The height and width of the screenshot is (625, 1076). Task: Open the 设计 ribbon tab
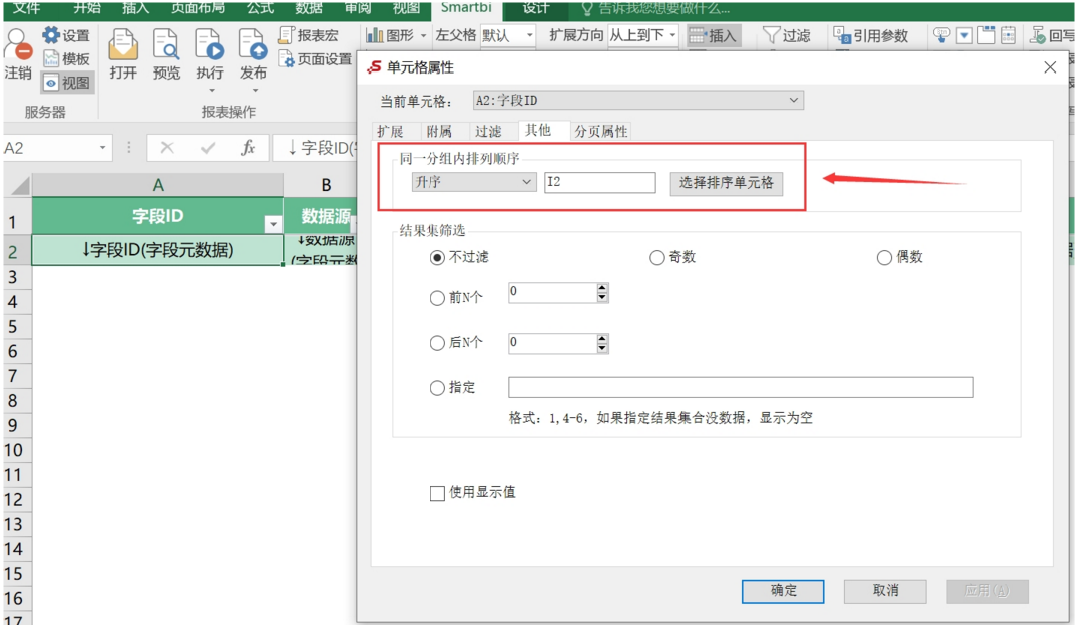(x=536, y=8)
